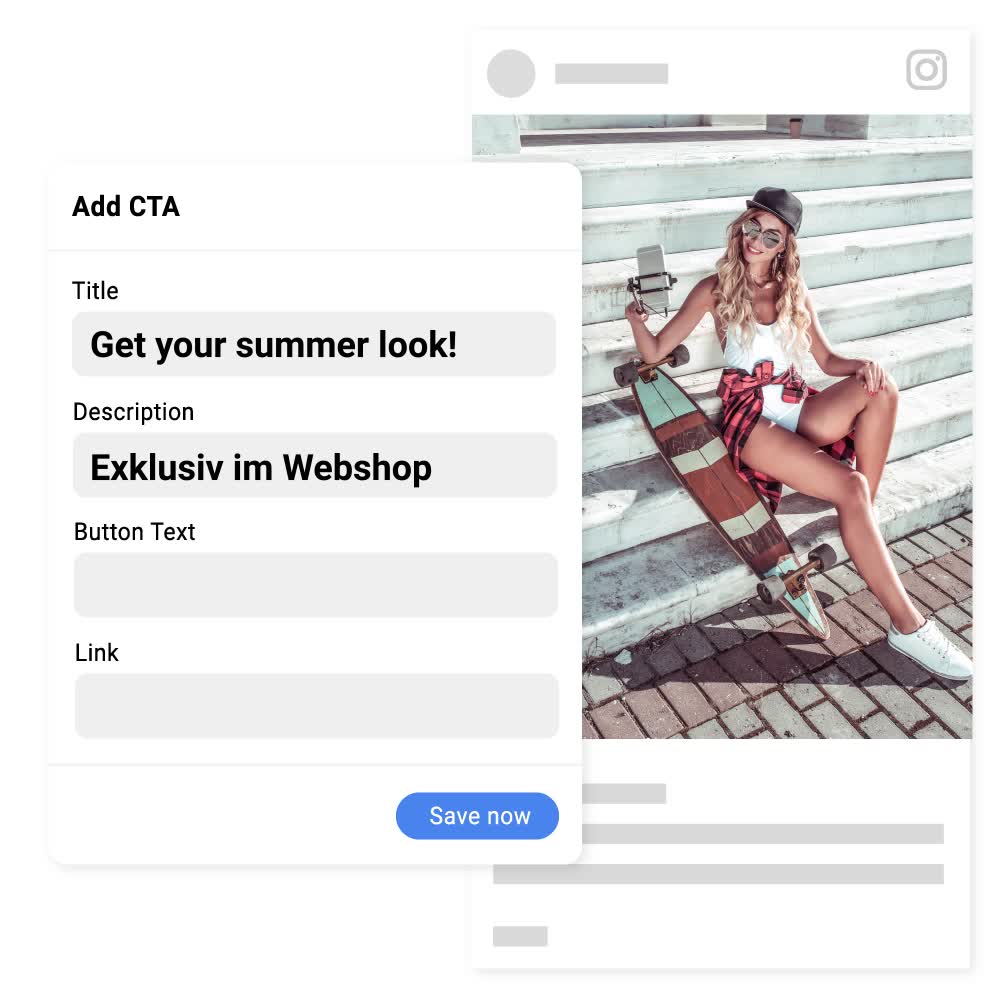Viewport: 1000px width, 1000px height.
Task: Click the longboard in the post photo
Action: pyautogui.click(x=724, y=488)
